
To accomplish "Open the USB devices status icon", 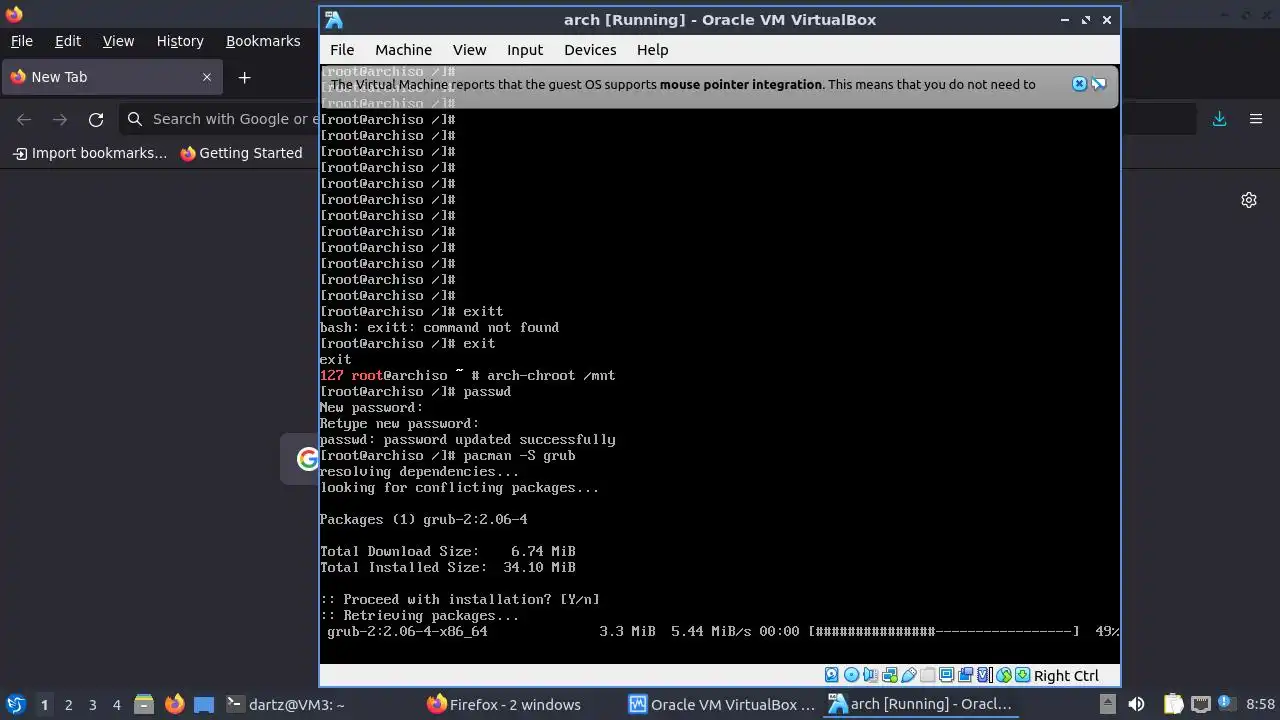I will 908,675.
